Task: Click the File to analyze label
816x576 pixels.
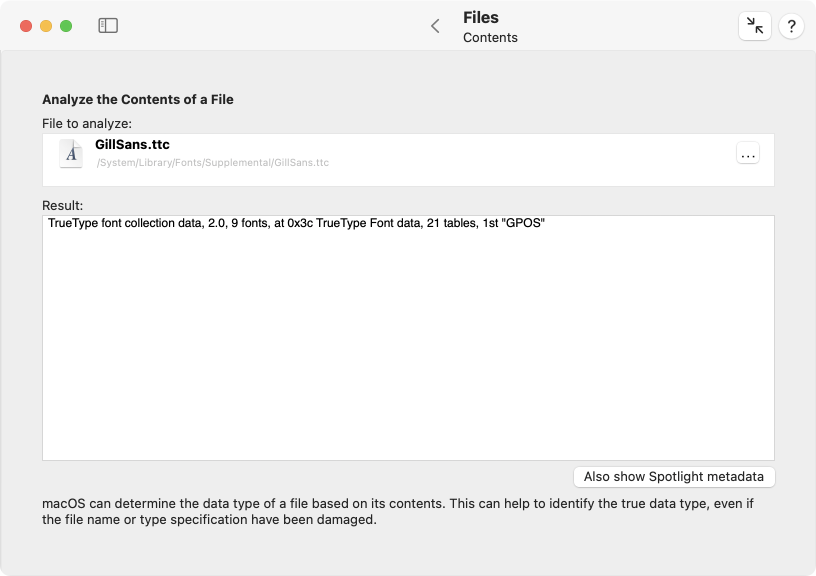Action: click(x=87, y=123)
